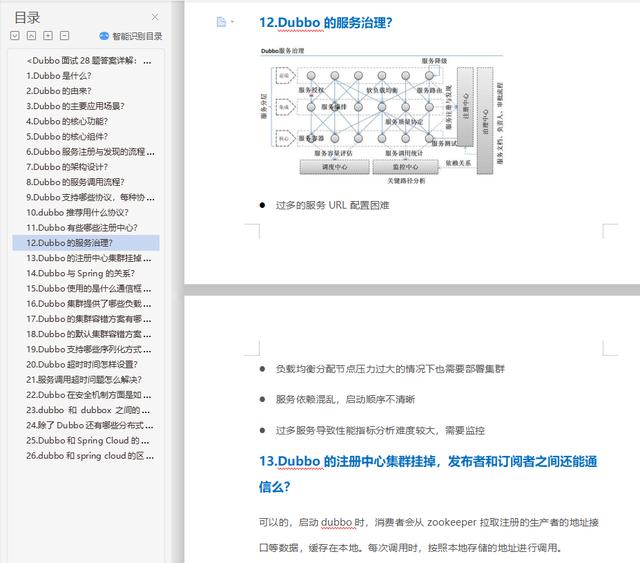Open 8.Dubbo 的服务调用流程? in outline
This screenshot has height=563, width=640.
pos(75,182)
